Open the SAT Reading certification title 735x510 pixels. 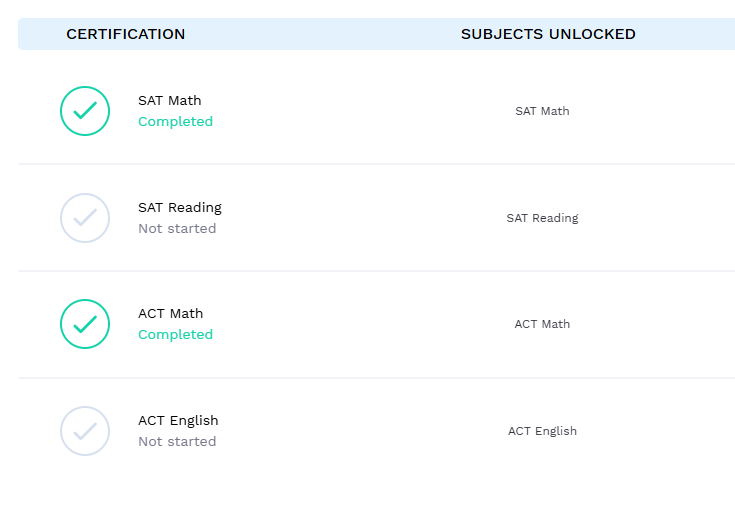(180, 207)
